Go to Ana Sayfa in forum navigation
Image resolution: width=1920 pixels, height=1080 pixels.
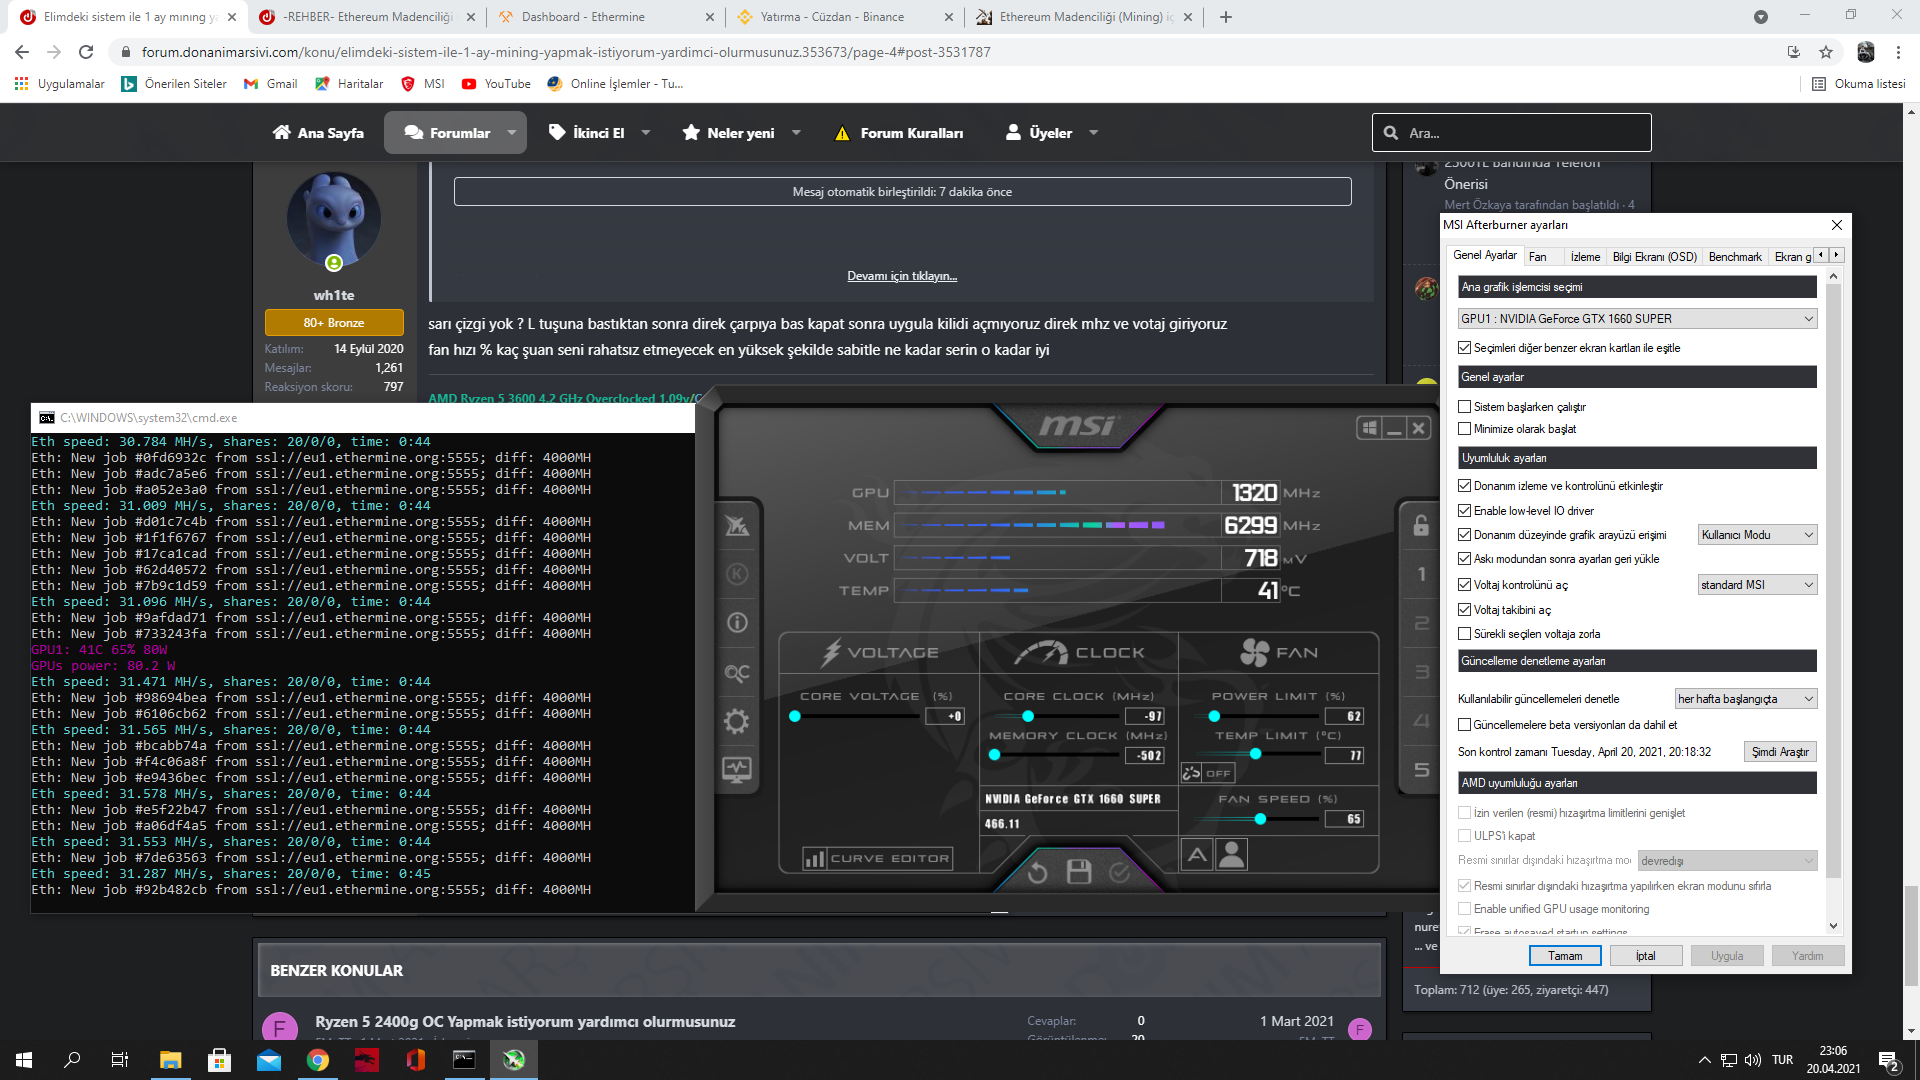[319, 132]
